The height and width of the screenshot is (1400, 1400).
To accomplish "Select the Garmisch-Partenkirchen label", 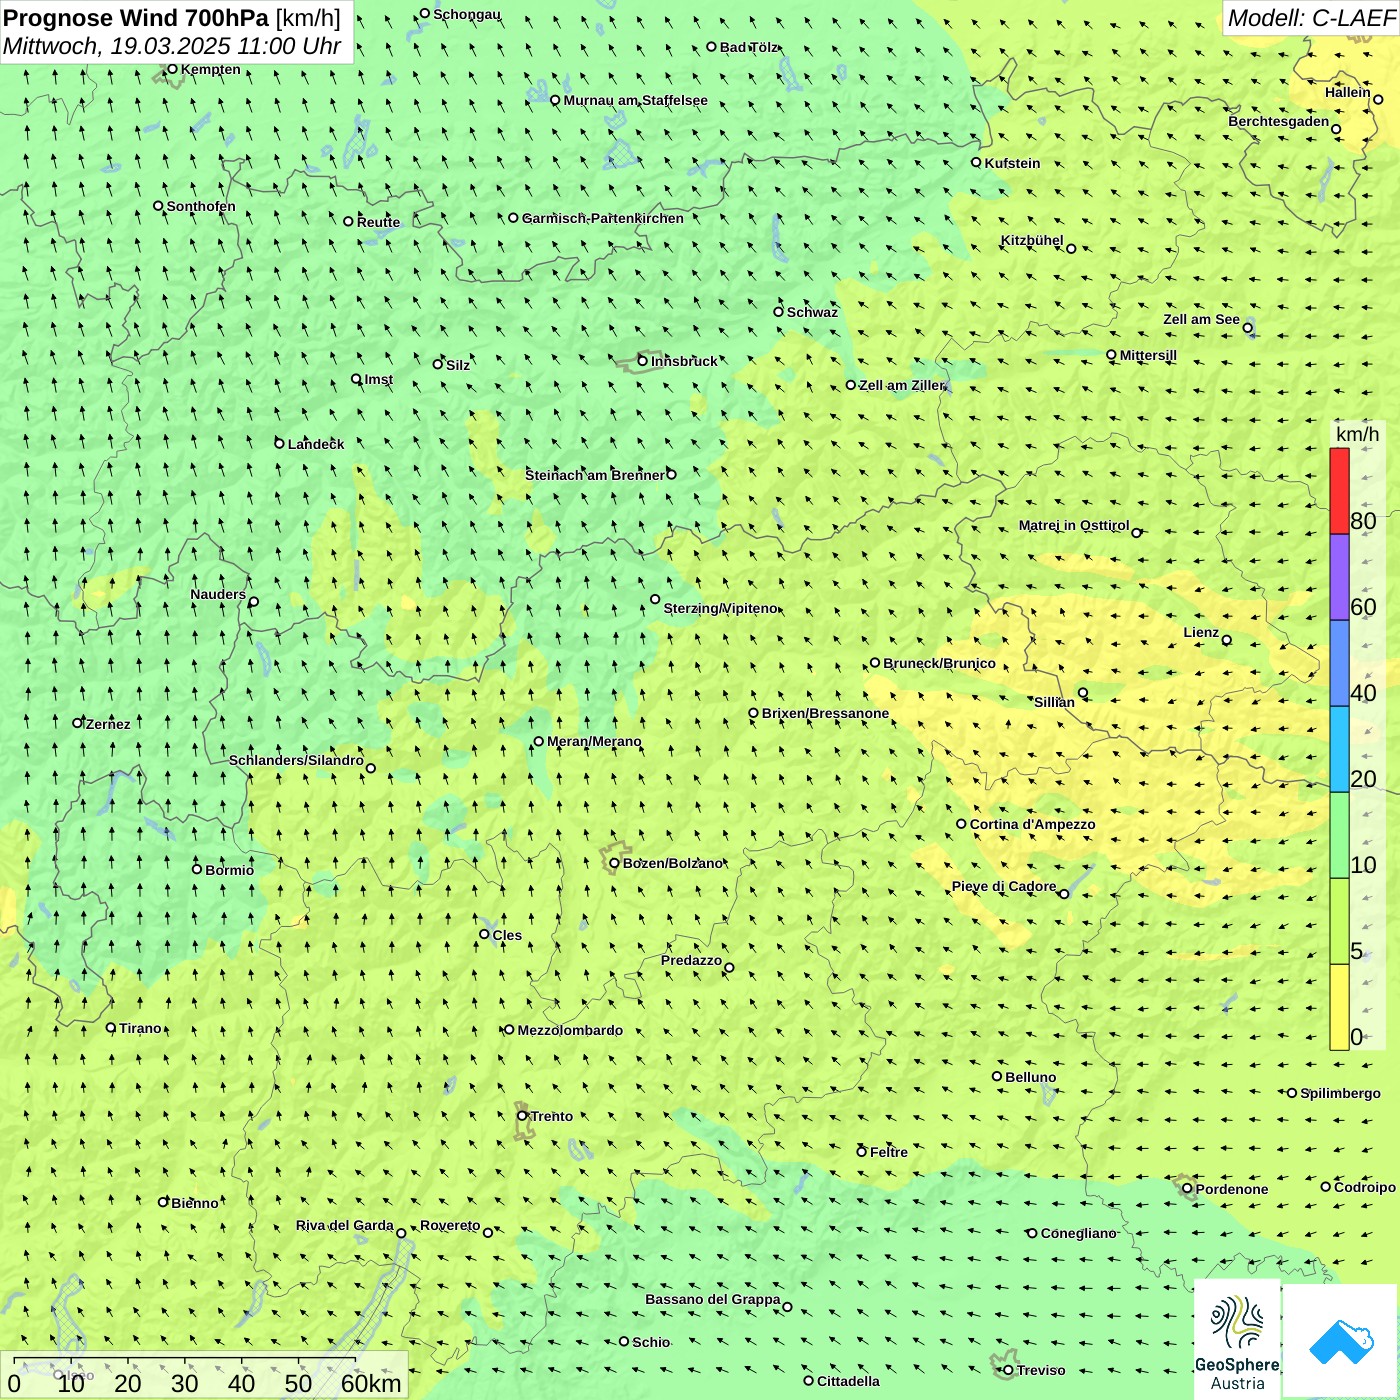I will (x=603, y=218).
